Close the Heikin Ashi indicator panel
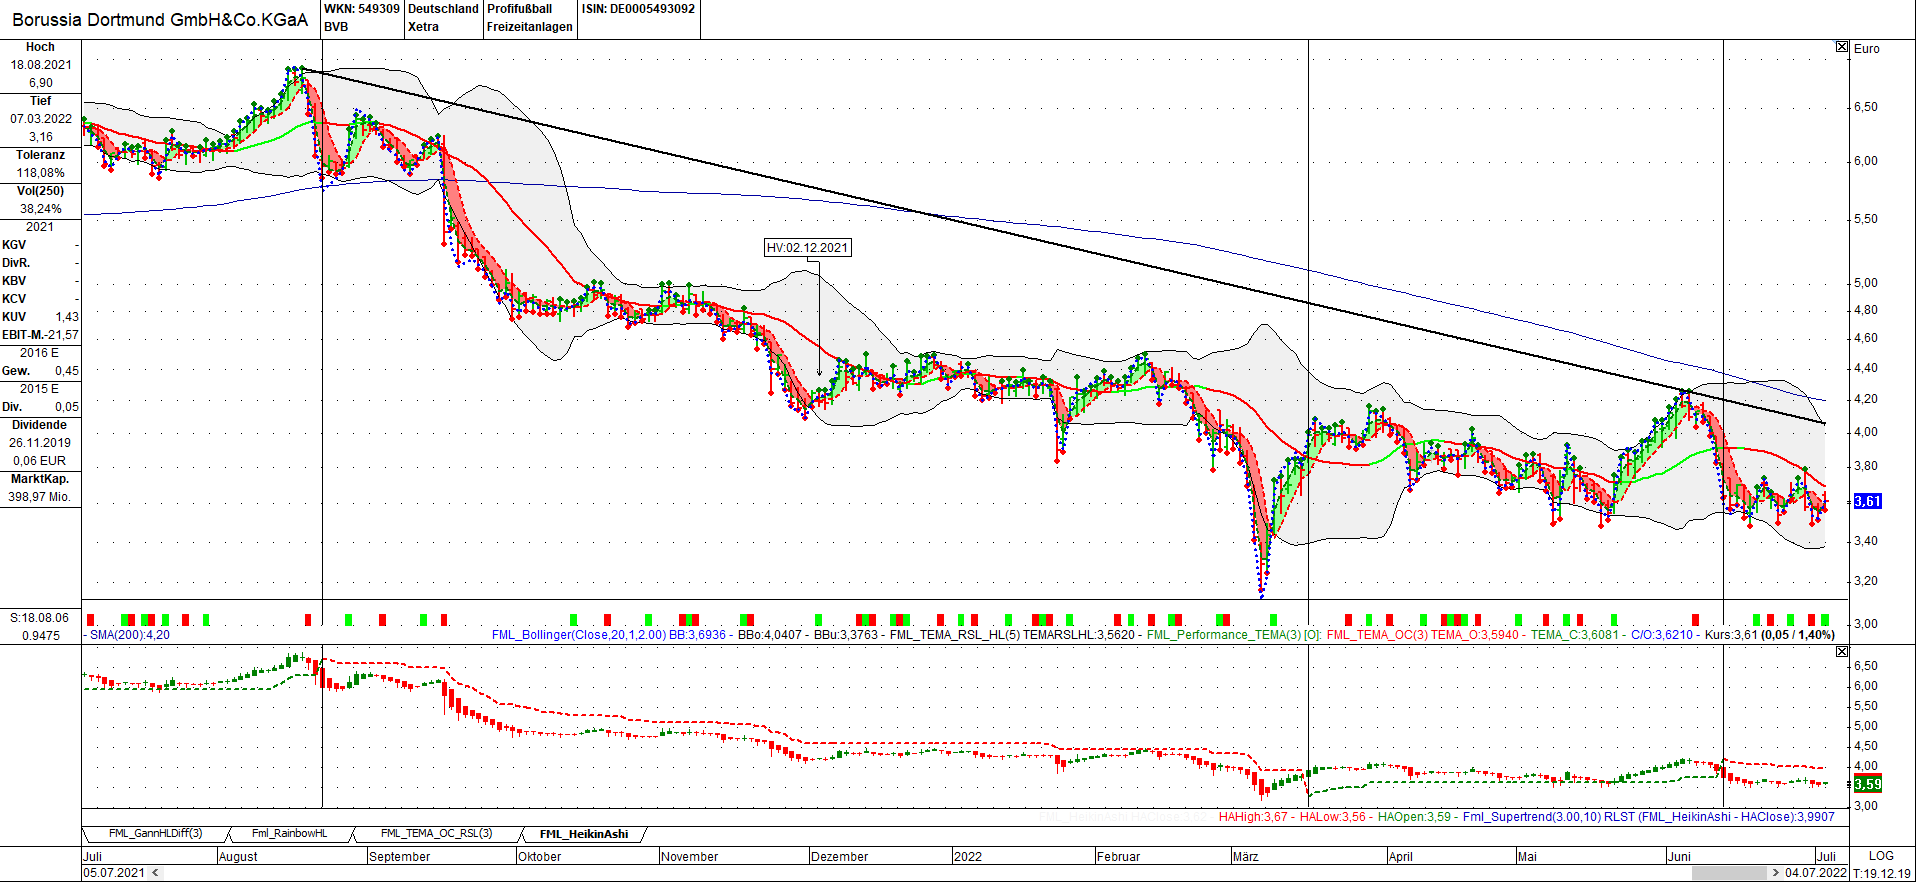The height and width of the screenshot is (882, 1916). [x=1842, y=652]
